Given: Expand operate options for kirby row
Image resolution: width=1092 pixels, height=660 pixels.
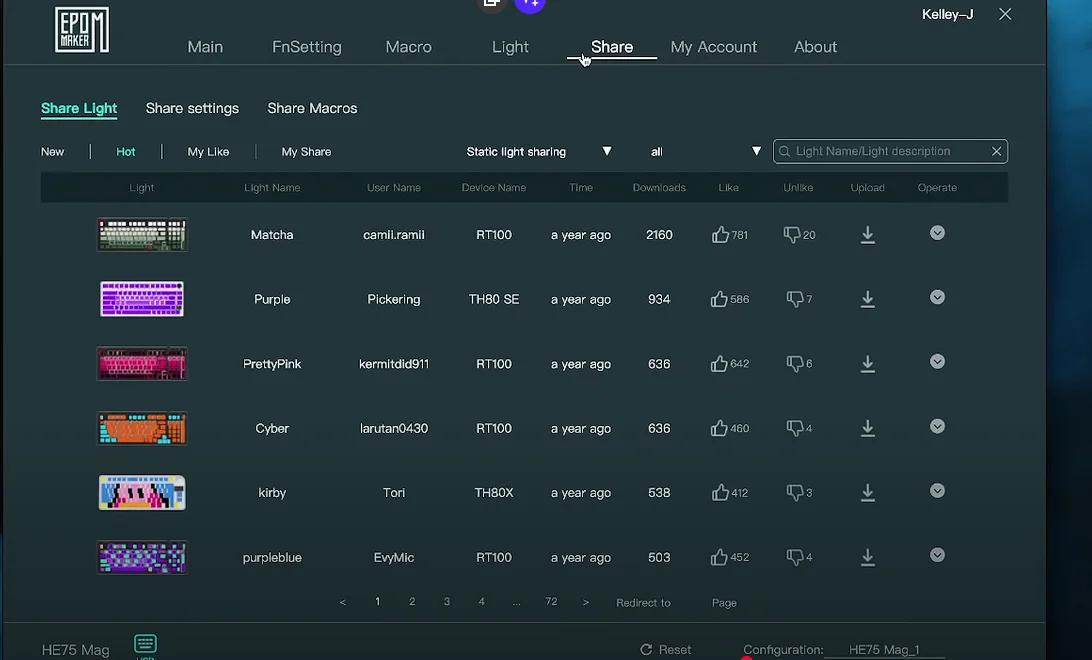Looking at the screenshot, I should pos(937,491).
